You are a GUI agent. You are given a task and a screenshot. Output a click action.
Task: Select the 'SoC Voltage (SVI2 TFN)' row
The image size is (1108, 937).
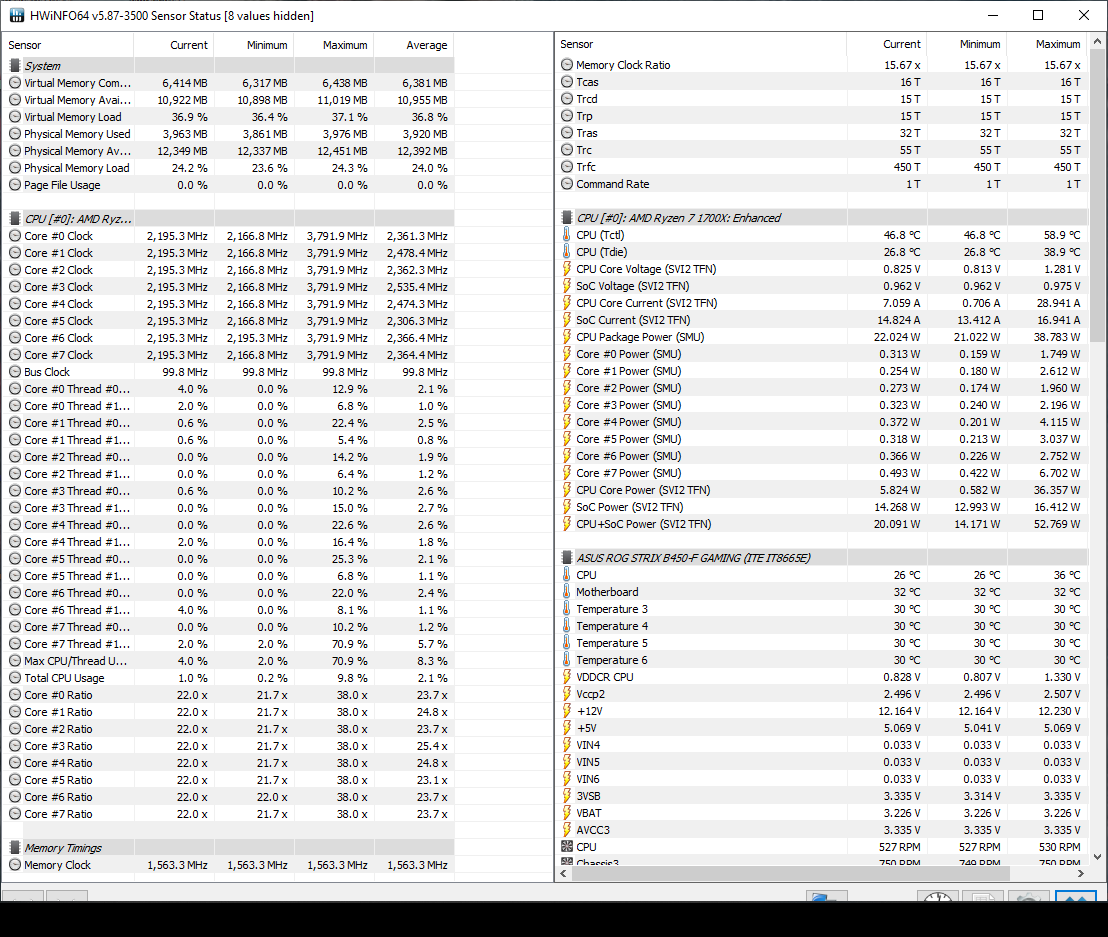pos(823,285)
